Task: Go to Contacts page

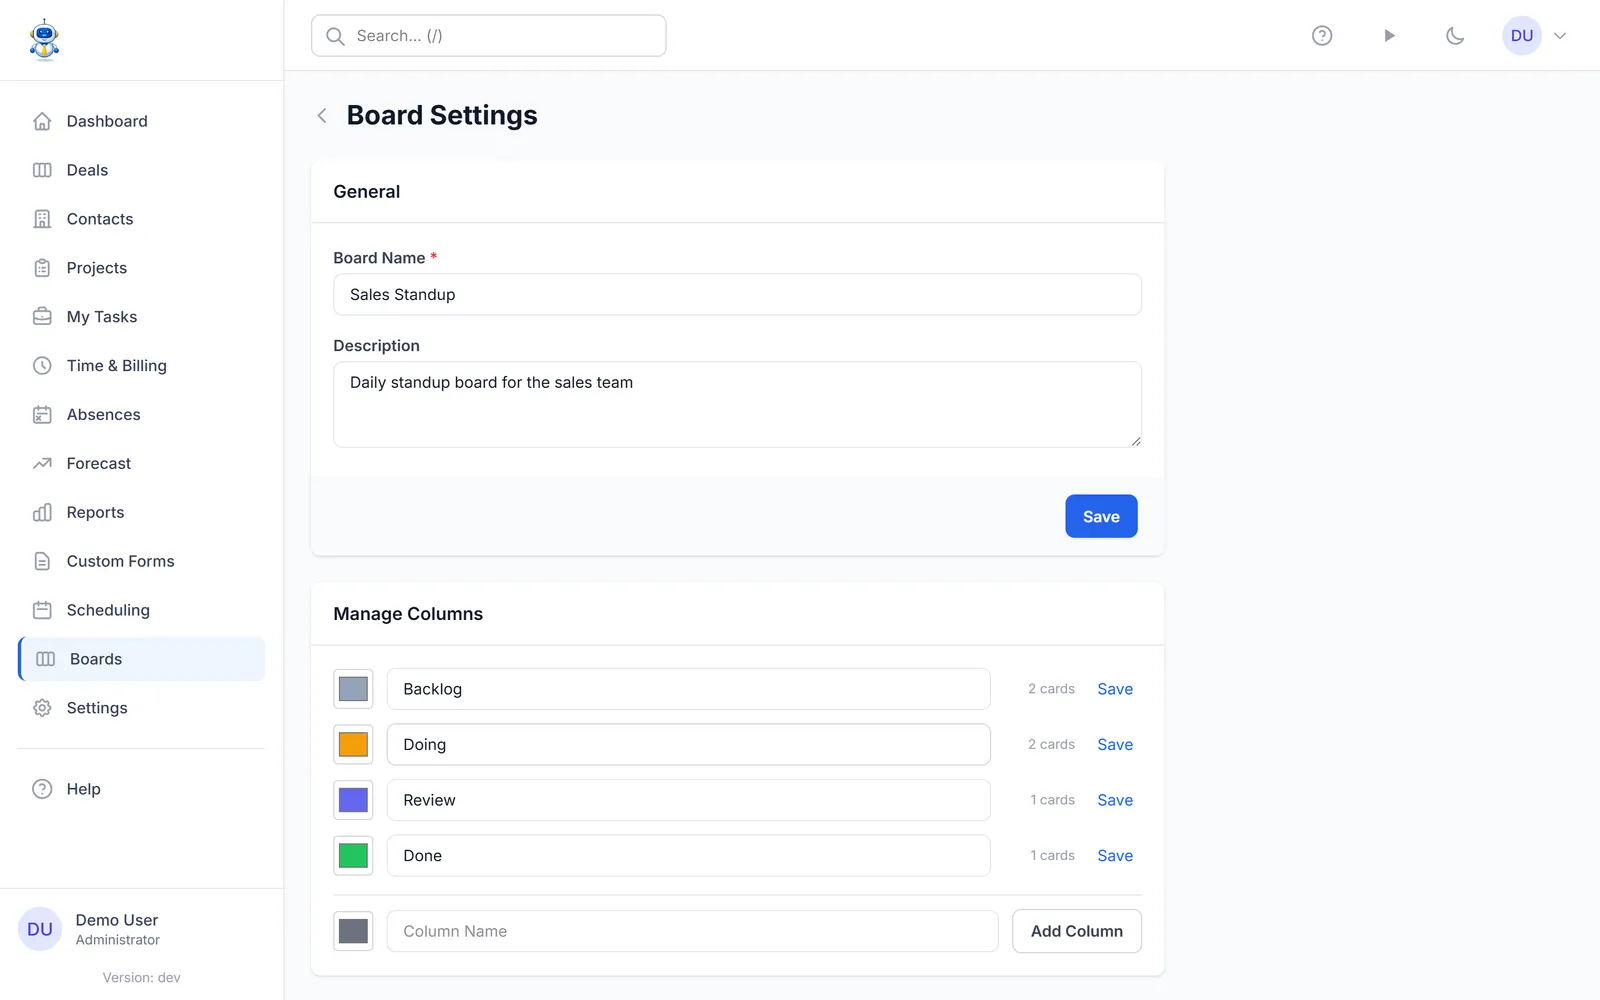Action: coord(142,219)
